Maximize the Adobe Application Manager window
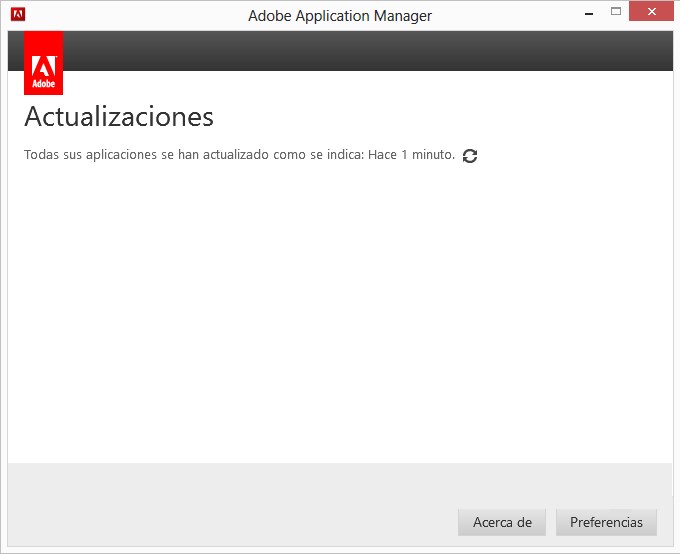Screen dimensions: 680x554 tap(616, 12)
